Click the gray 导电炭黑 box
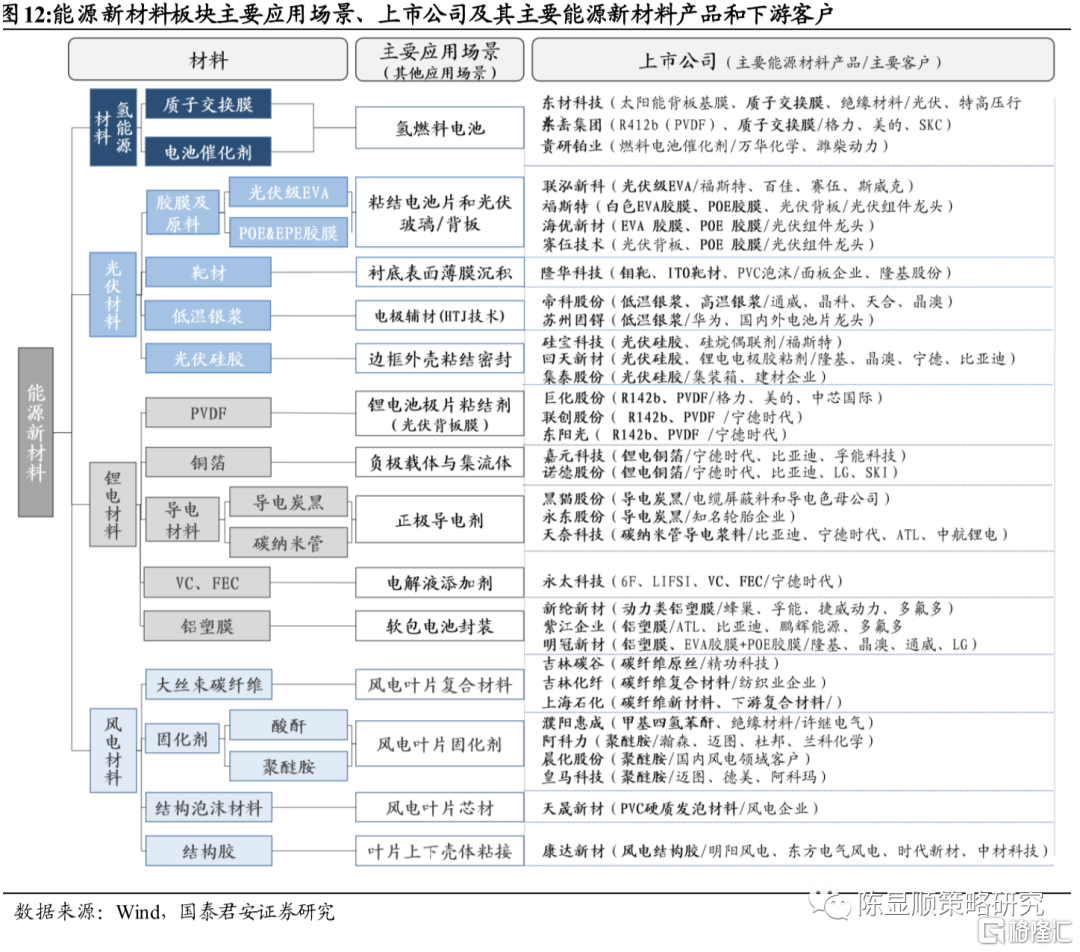 click(289, 502)
